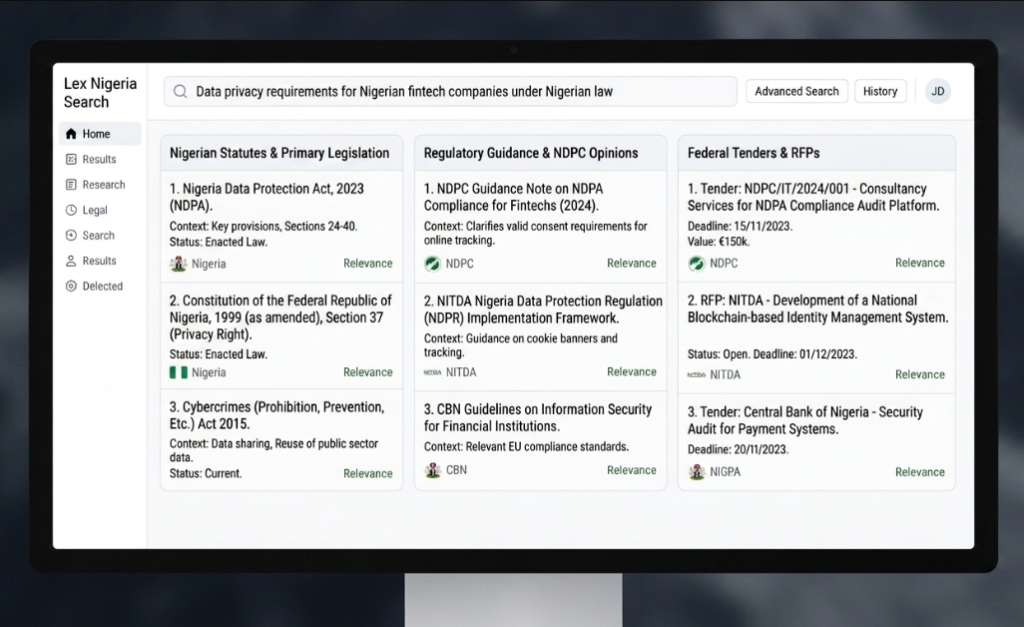This screenshot has height=627, width=1024.
Task: Click the NDPC logo in the tender card
Action: click(x=696, y=263)
